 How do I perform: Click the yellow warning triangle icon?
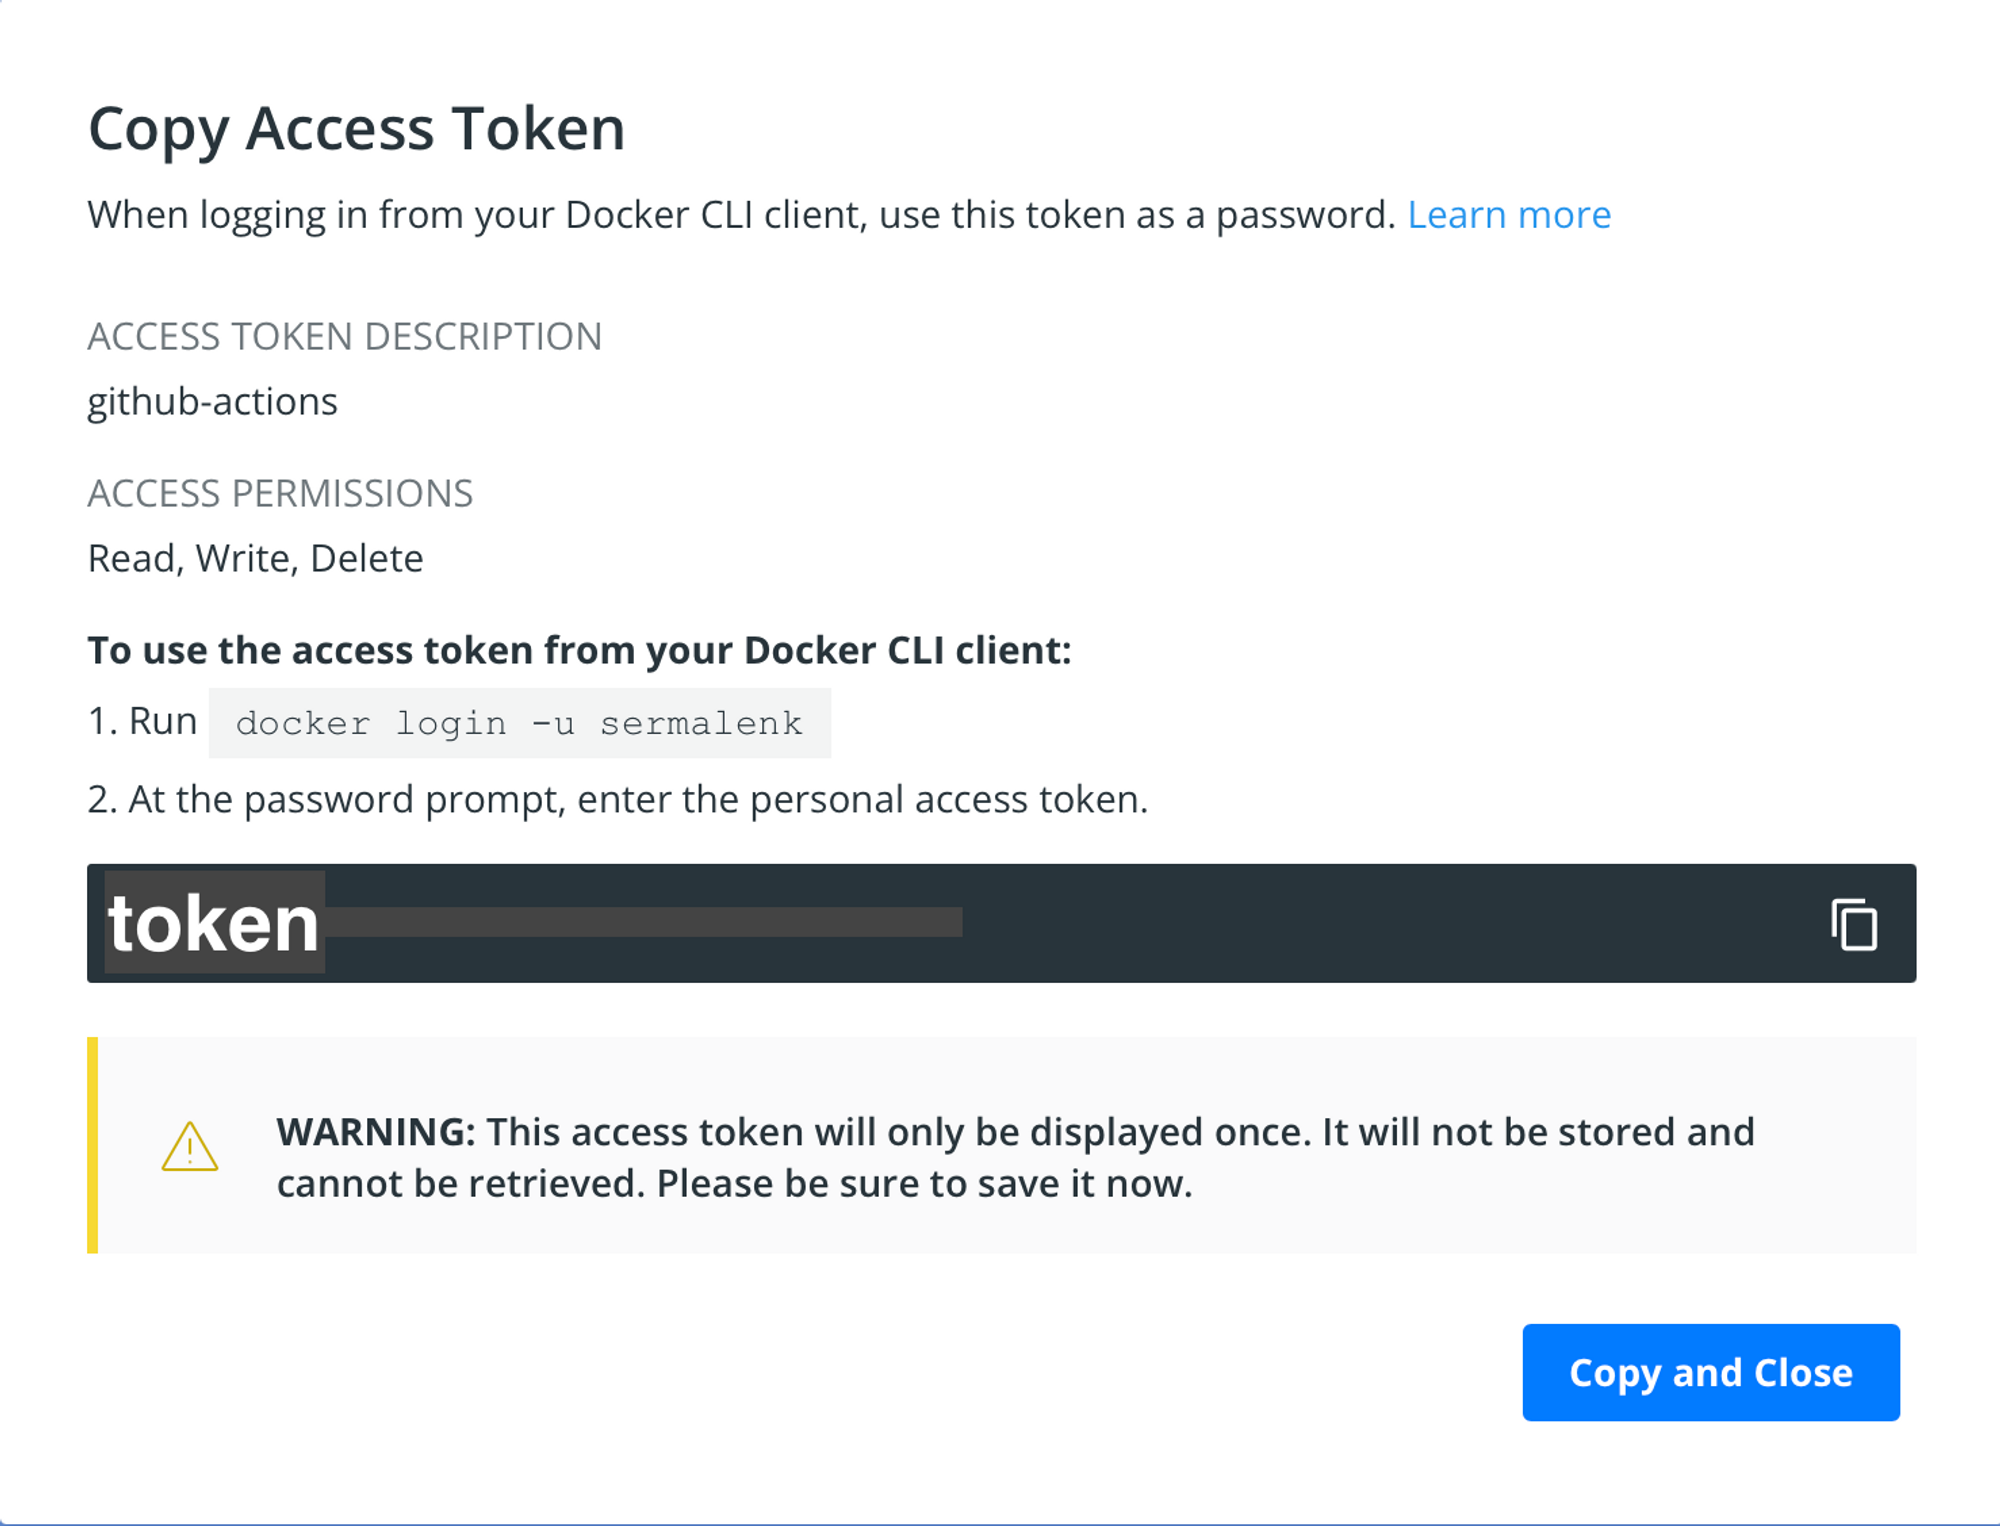(189, 1147)
